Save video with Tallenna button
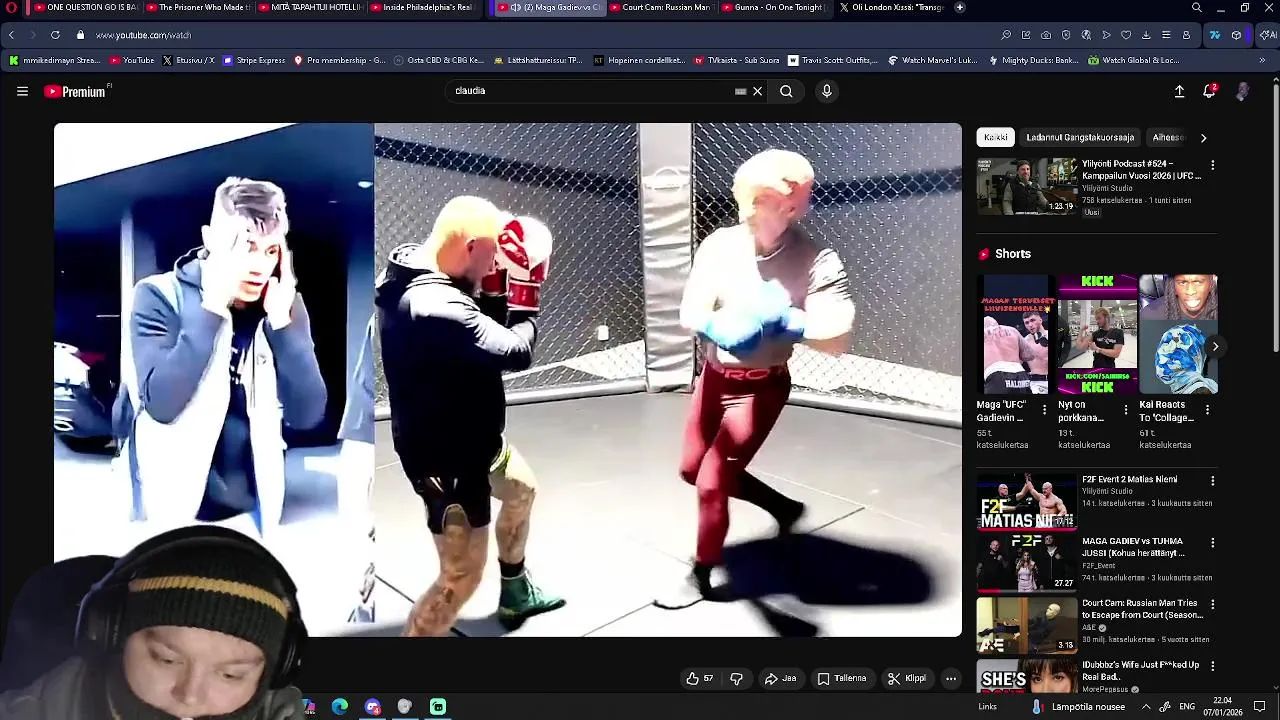Image resolution: width=1280 pixels, height=720 pixels. [x=842, y=678]
